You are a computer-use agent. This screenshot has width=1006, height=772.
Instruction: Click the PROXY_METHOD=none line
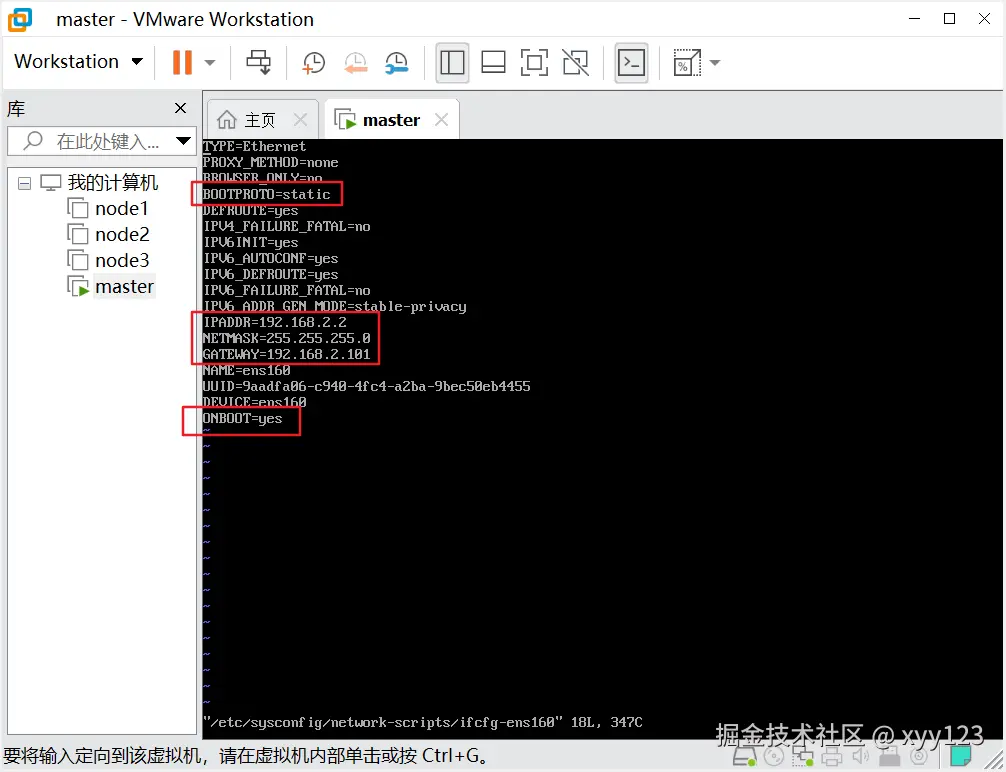coord(271,162)
